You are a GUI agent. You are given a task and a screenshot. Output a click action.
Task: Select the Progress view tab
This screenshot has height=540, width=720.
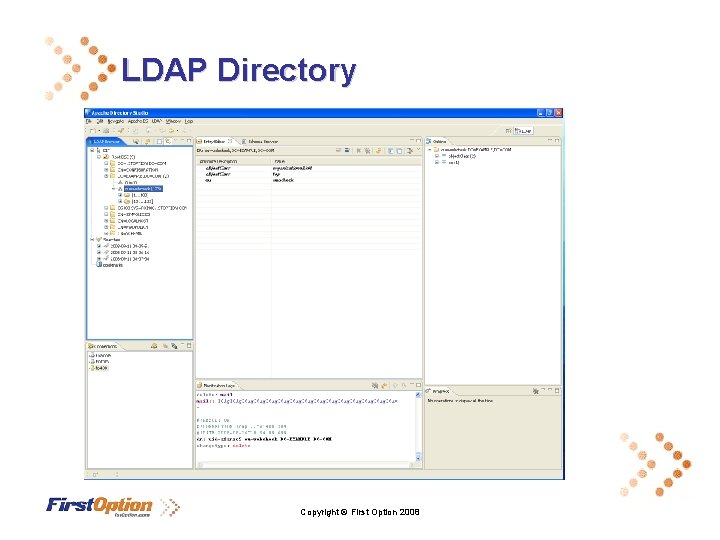pyautogui.click(x=438, y=391)
